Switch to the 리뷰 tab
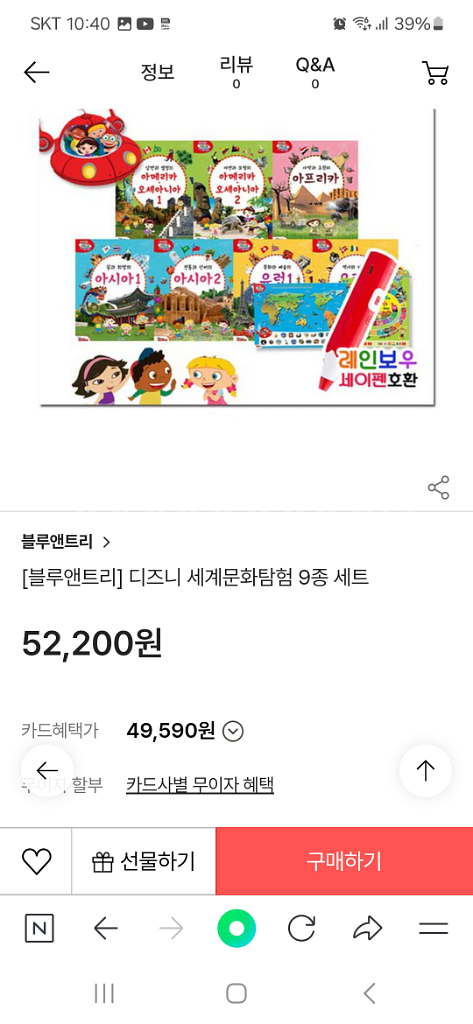 (x=236, y=72)
